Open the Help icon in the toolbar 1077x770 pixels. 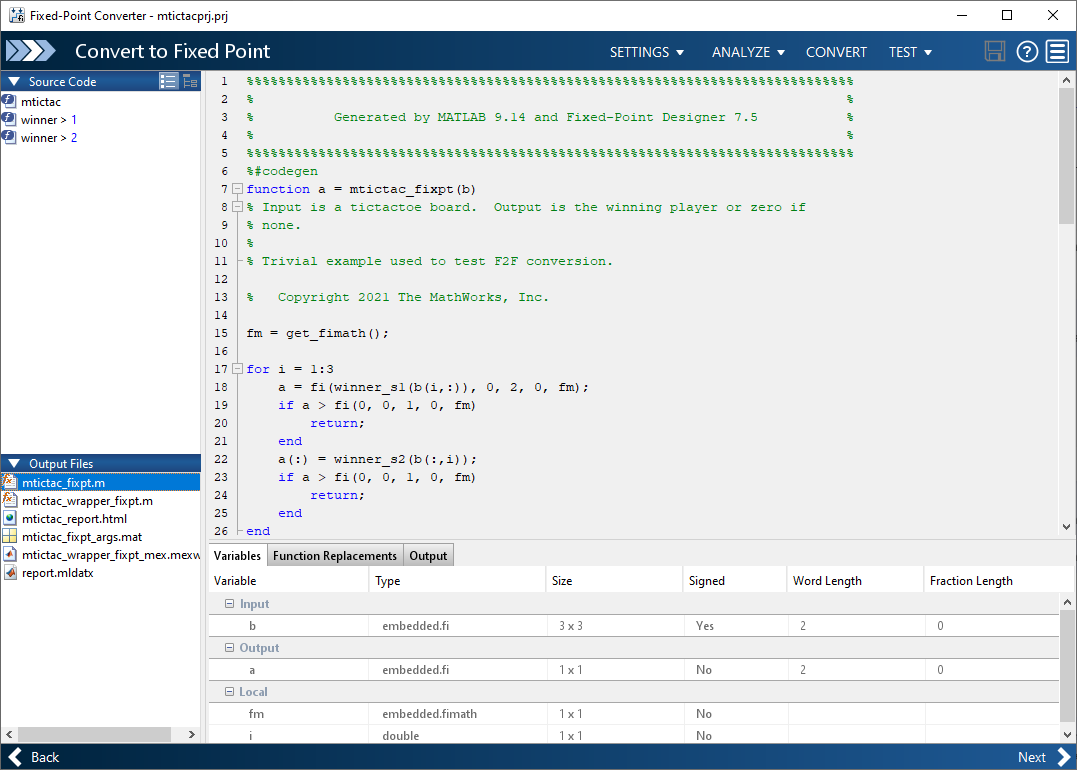(1026, 51)
